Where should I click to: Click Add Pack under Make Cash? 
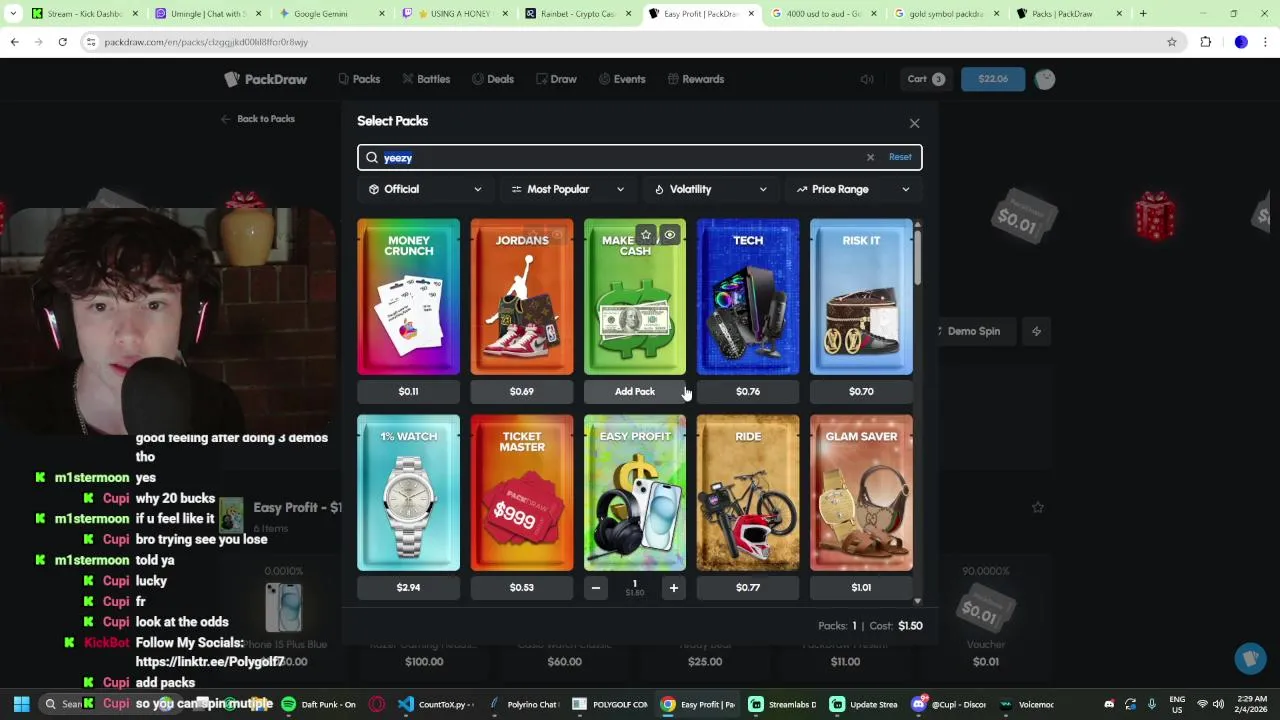(x=635, y=392)
